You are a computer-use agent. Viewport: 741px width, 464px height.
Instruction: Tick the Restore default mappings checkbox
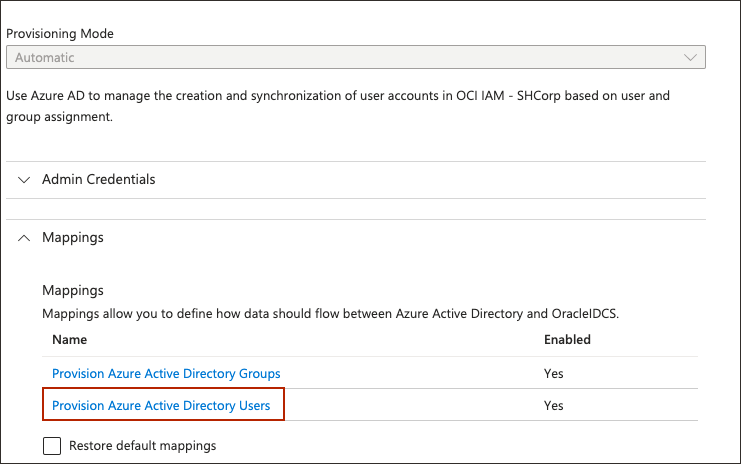click(x=53, y=445)
